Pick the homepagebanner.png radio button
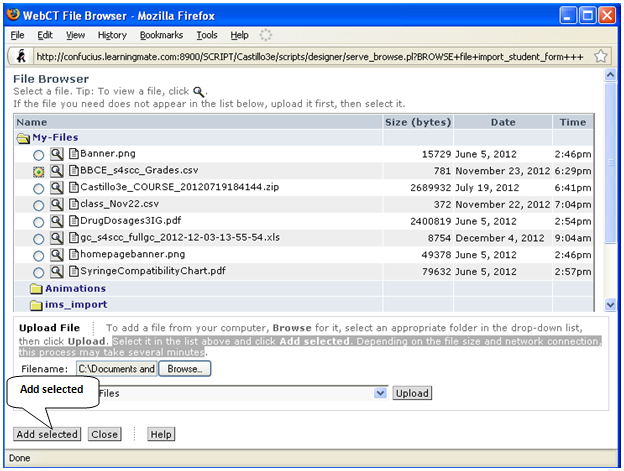This screenshot has width=624, height=471. tap(39, 256)
